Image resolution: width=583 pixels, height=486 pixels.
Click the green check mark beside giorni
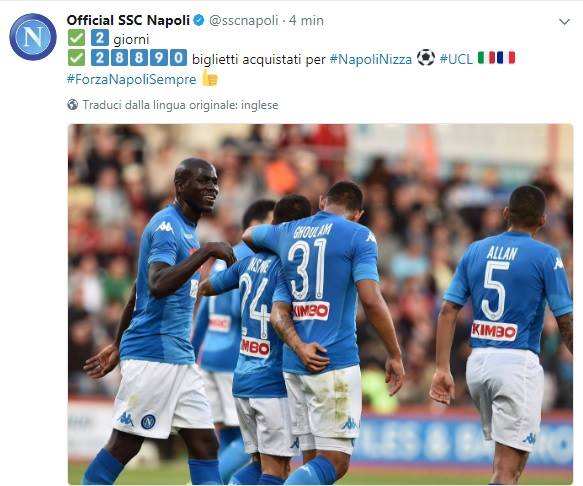point(76,38)
